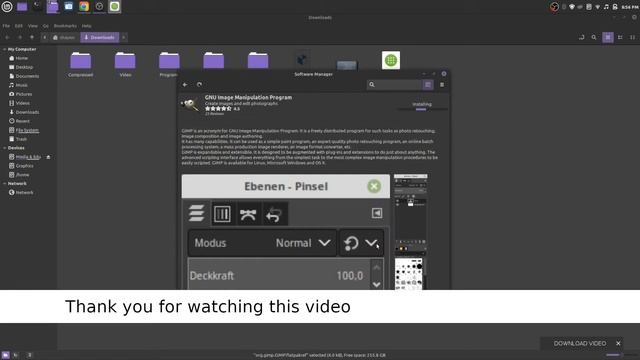Toggle location entry in file manager toolbar

[x=581, y=37]
